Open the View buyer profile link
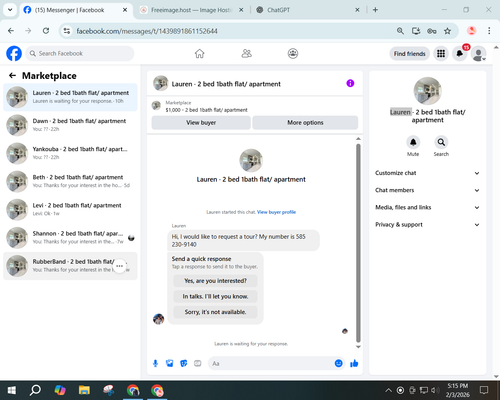Image resolution: width=500 pixels, height=400 pixels. 276,212
